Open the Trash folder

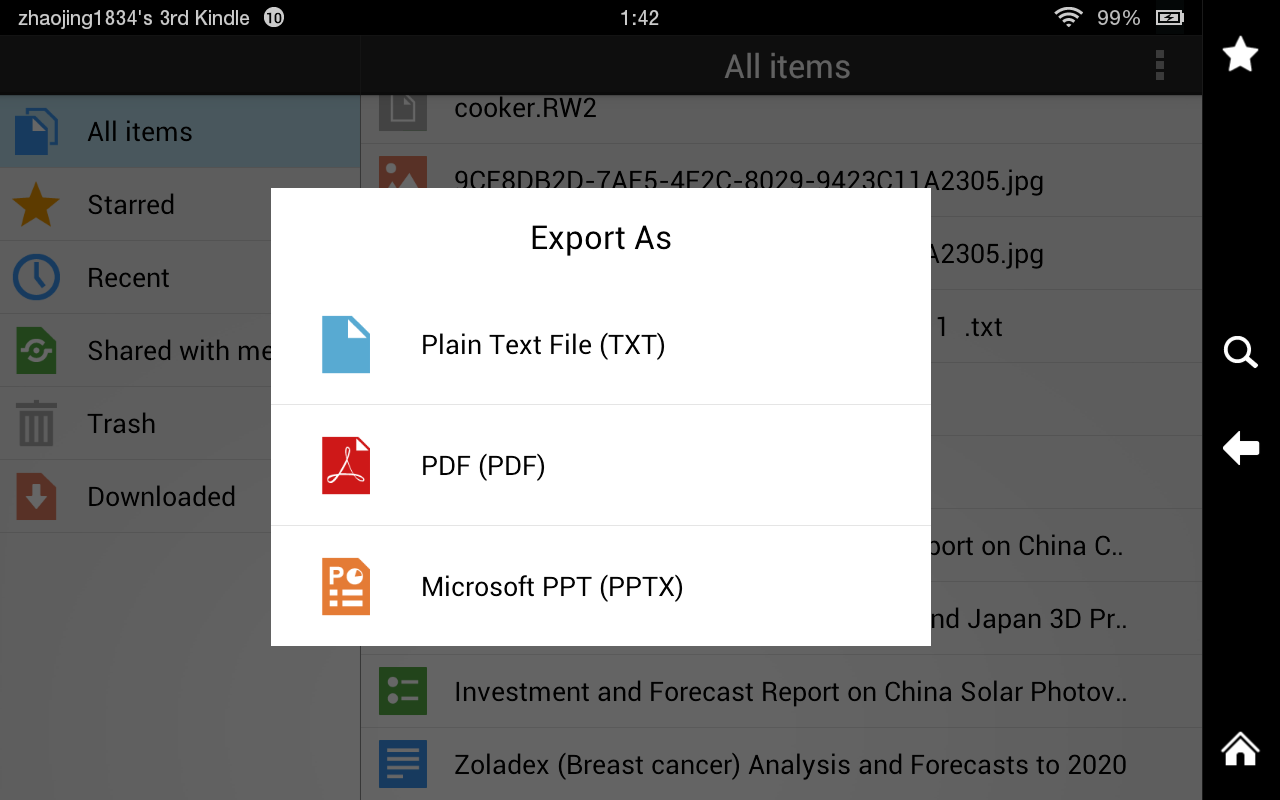(121, 424)
